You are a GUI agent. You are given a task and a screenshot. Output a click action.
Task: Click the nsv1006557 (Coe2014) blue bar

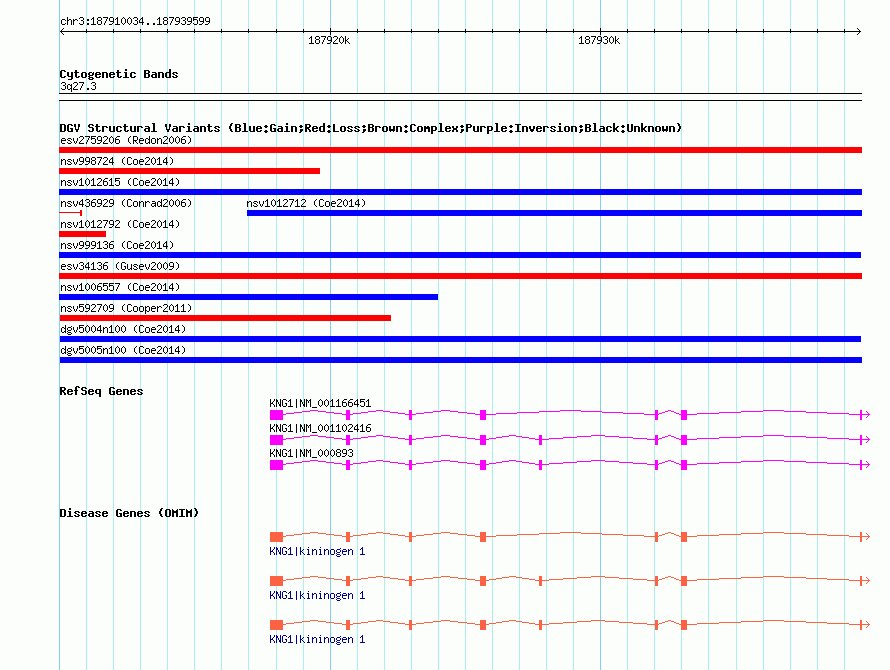coord(249,297)
